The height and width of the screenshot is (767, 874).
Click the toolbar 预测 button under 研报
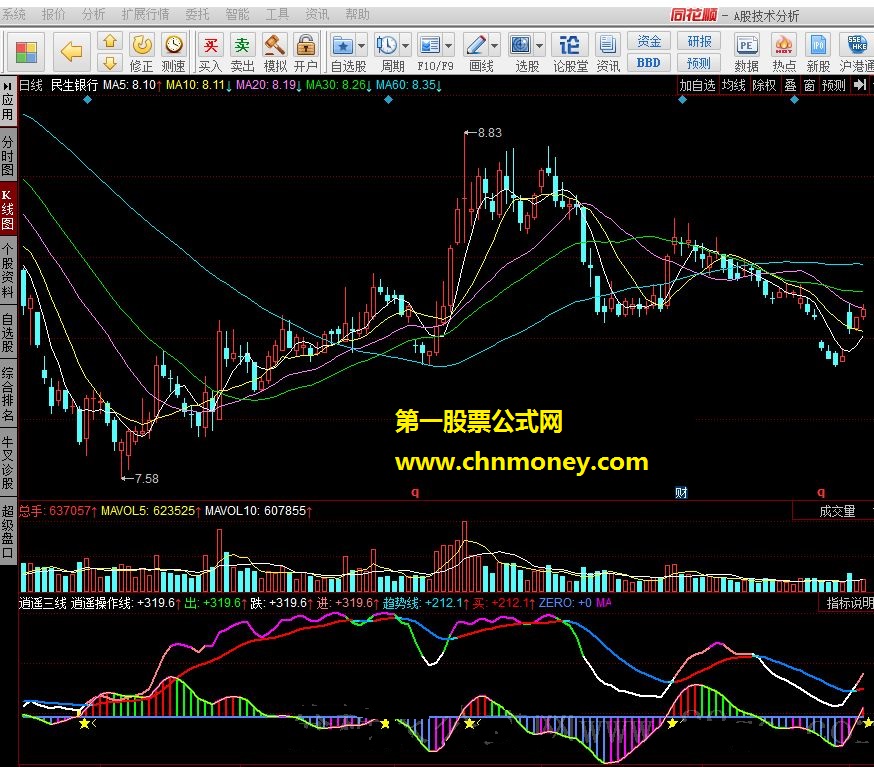(699, 63)
